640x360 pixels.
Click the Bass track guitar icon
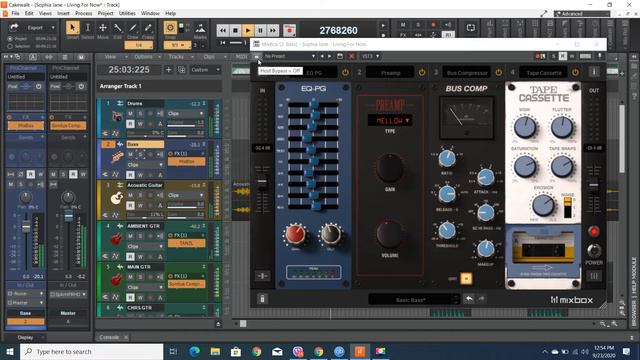(x=117, y=157)
